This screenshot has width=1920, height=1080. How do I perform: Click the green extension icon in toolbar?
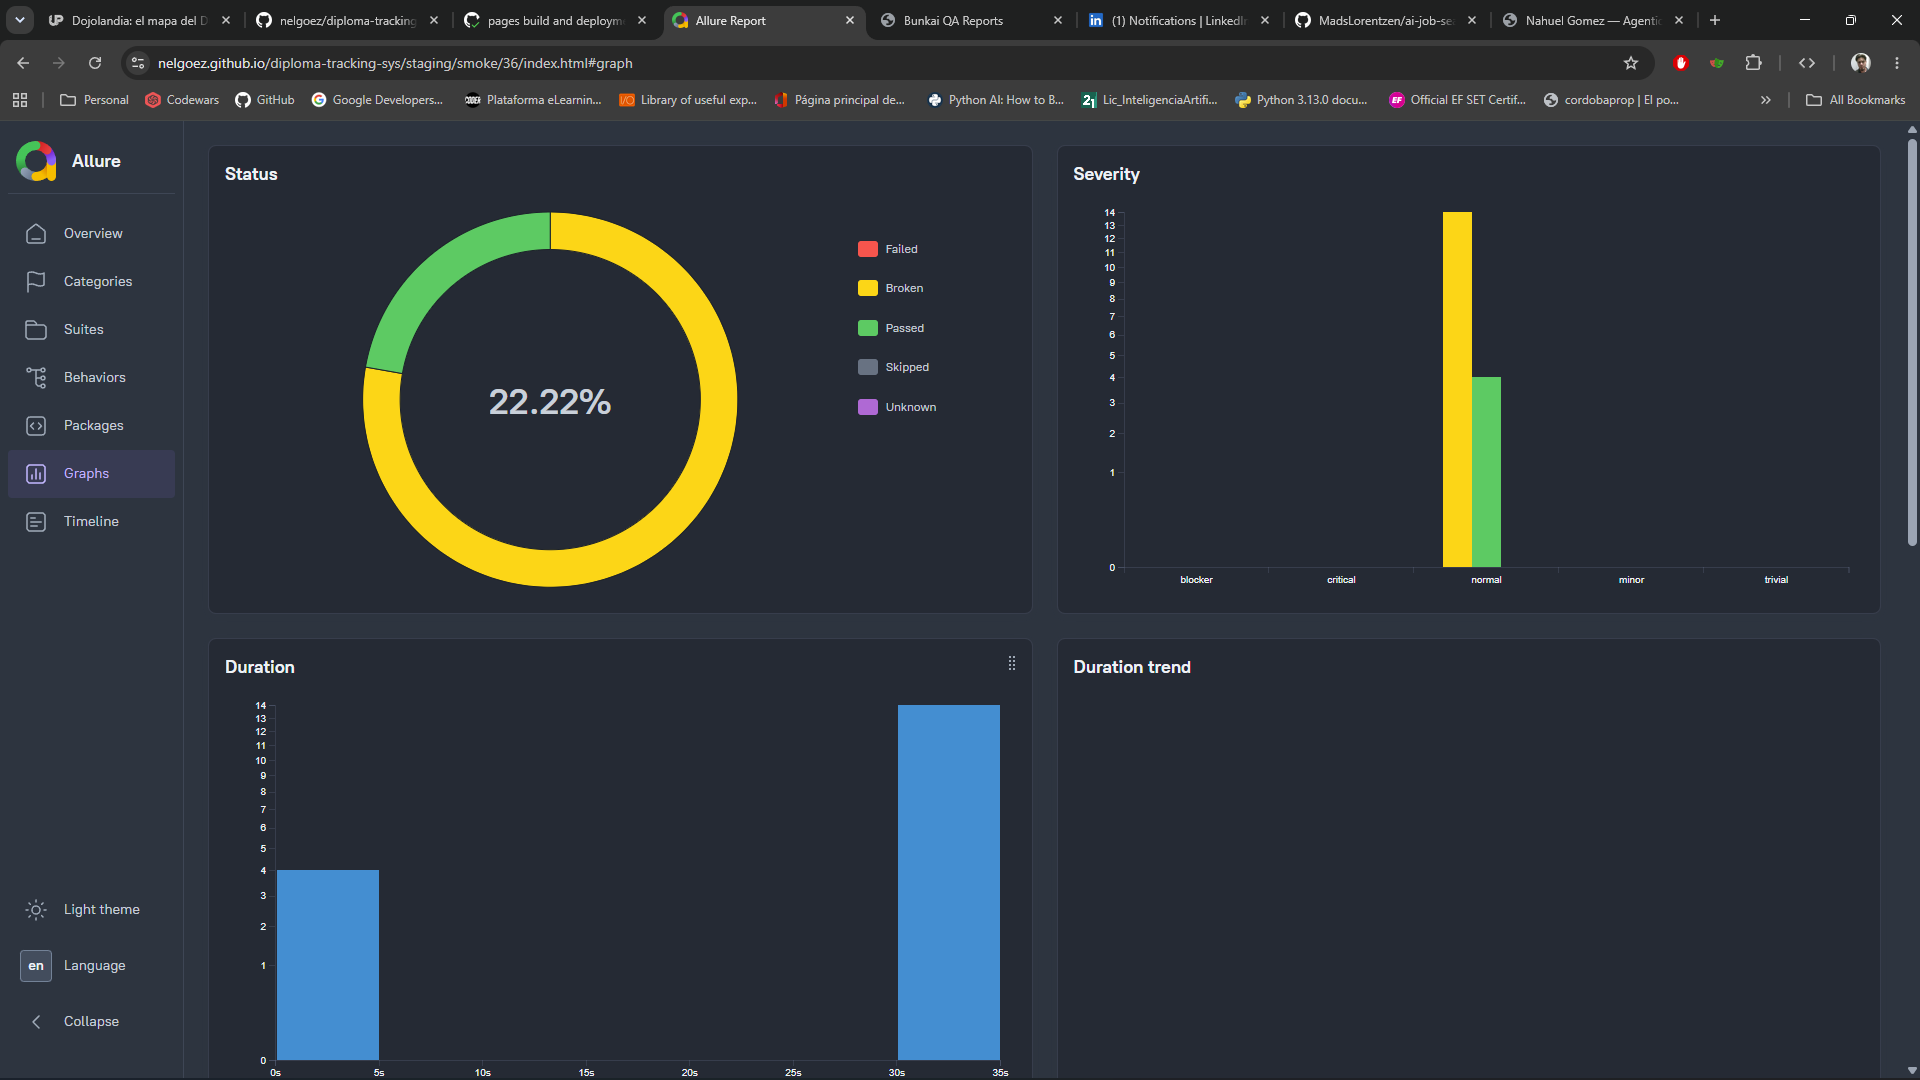point(1717,63)
